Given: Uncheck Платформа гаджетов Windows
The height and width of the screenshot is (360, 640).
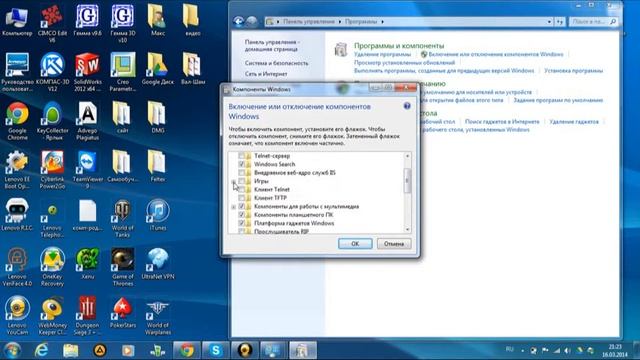Looking at the screenshot, I should [241, 223].
